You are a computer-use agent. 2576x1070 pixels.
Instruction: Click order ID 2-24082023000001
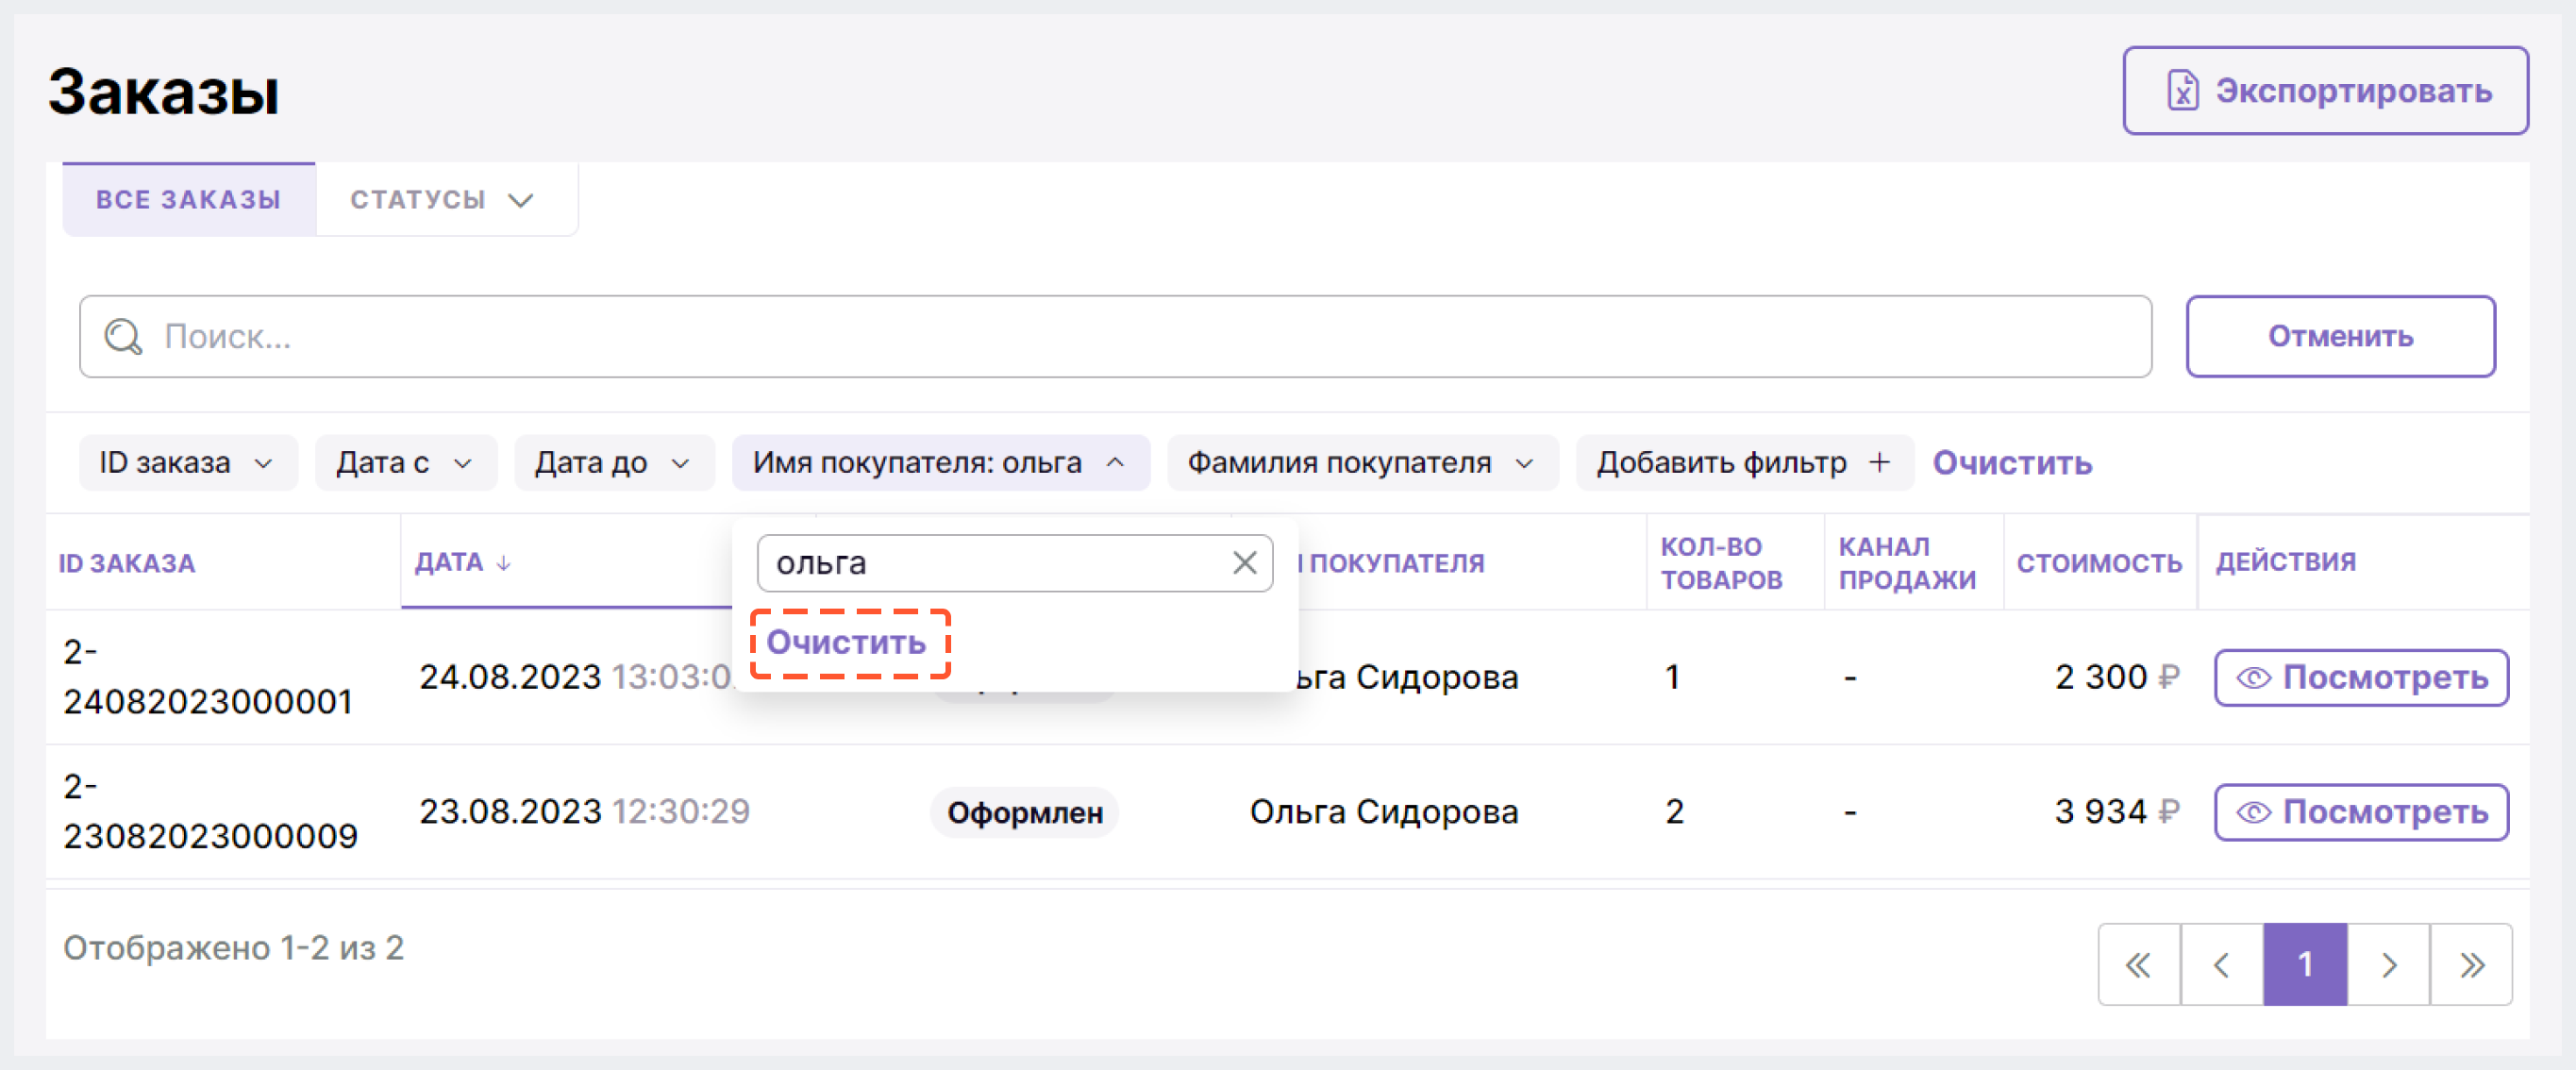pyautogui.click(x=208, y=677)
